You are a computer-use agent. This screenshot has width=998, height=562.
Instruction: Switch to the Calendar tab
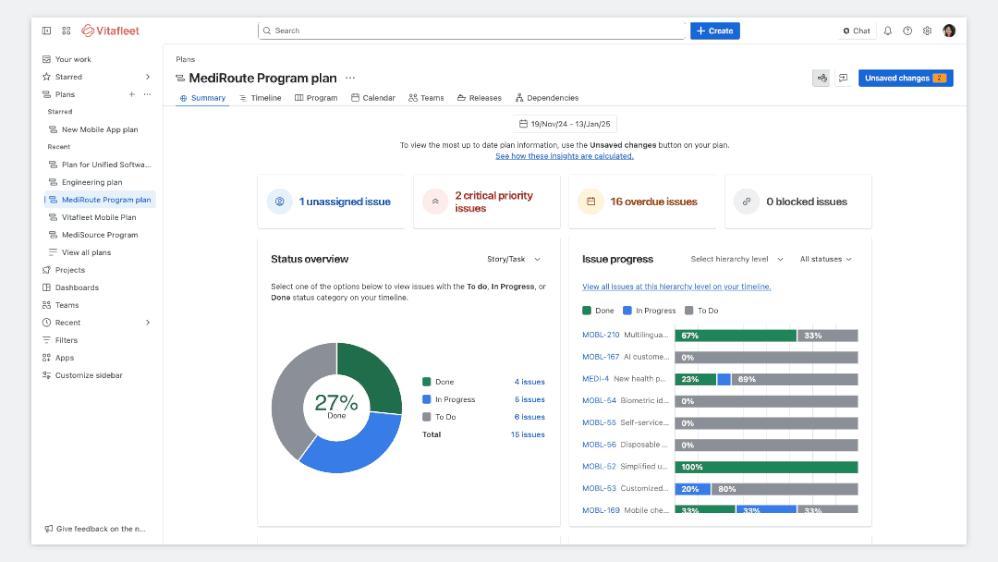[373, 98]
